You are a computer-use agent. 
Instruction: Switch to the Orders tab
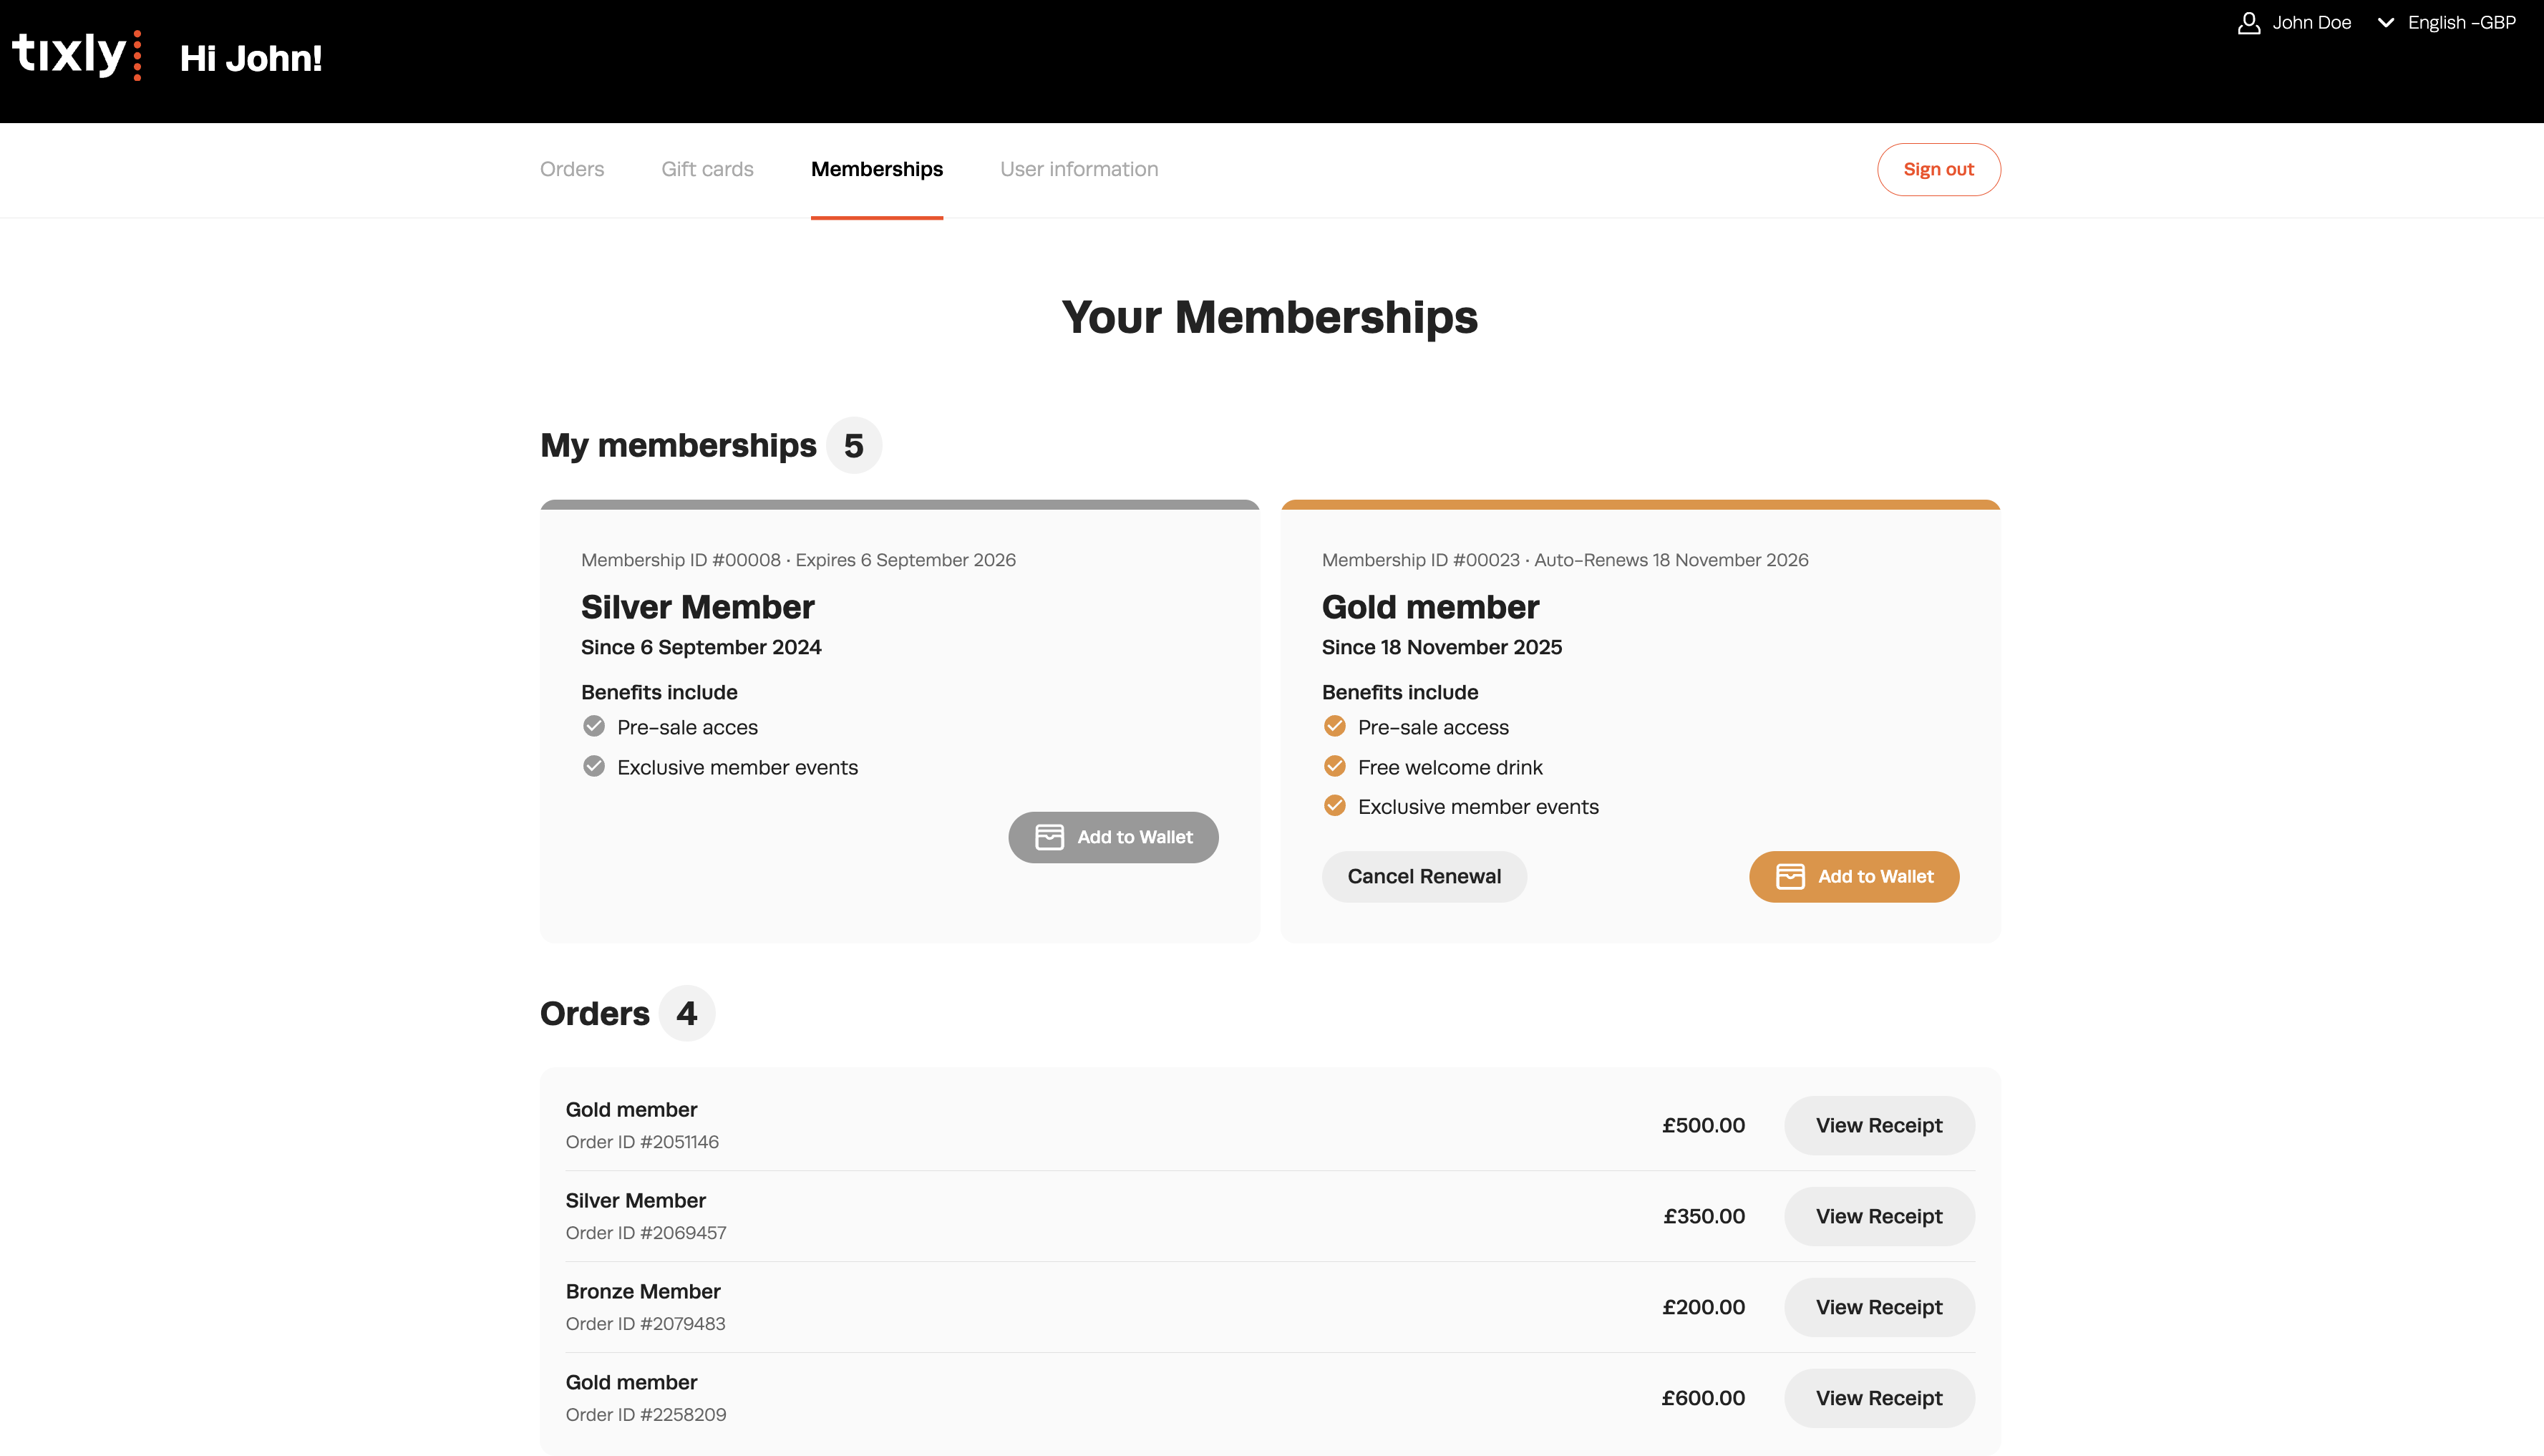[572, 169]
